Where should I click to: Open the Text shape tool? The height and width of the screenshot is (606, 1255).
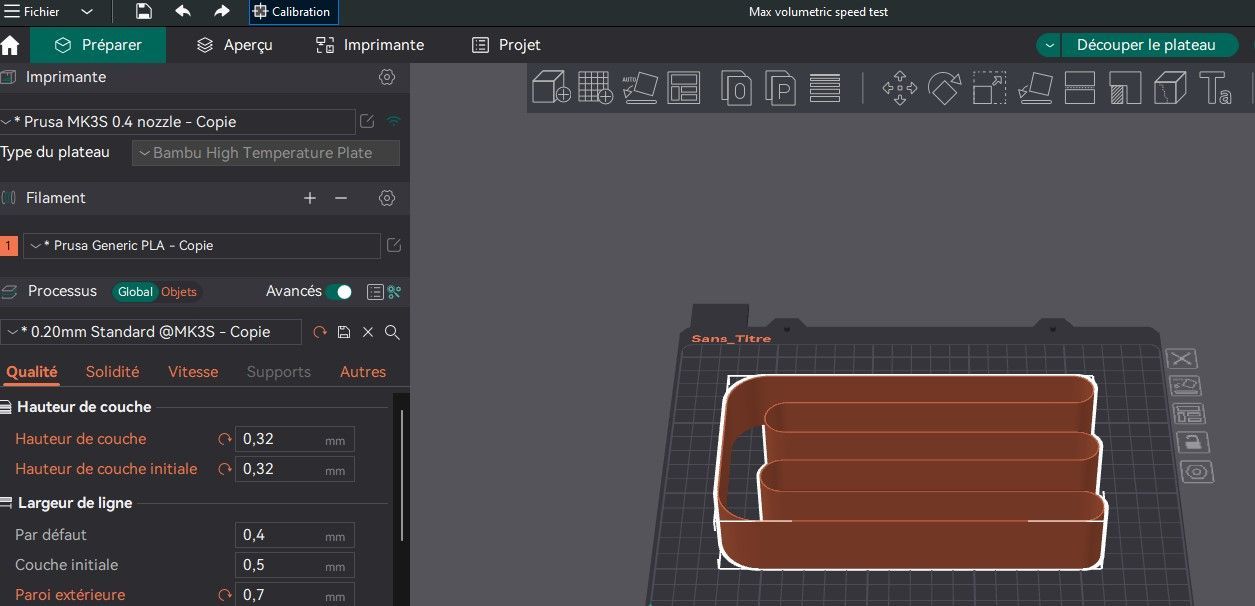tap(1215, 88)
